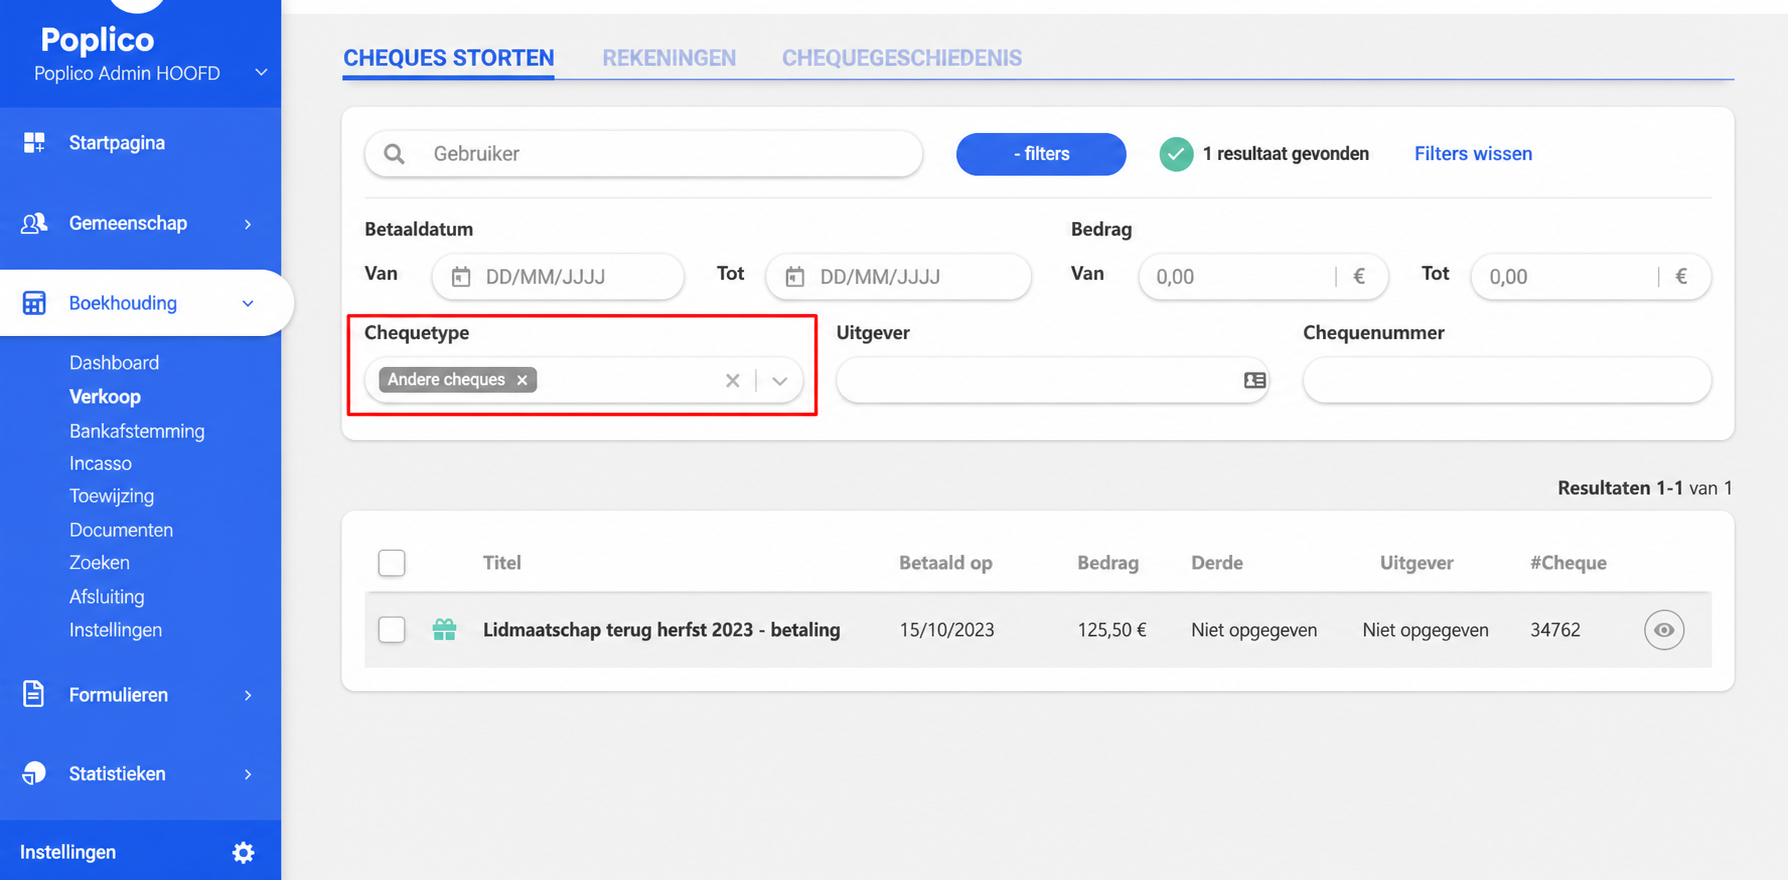Click cheque number 34762 cell

click(1555, 630)
